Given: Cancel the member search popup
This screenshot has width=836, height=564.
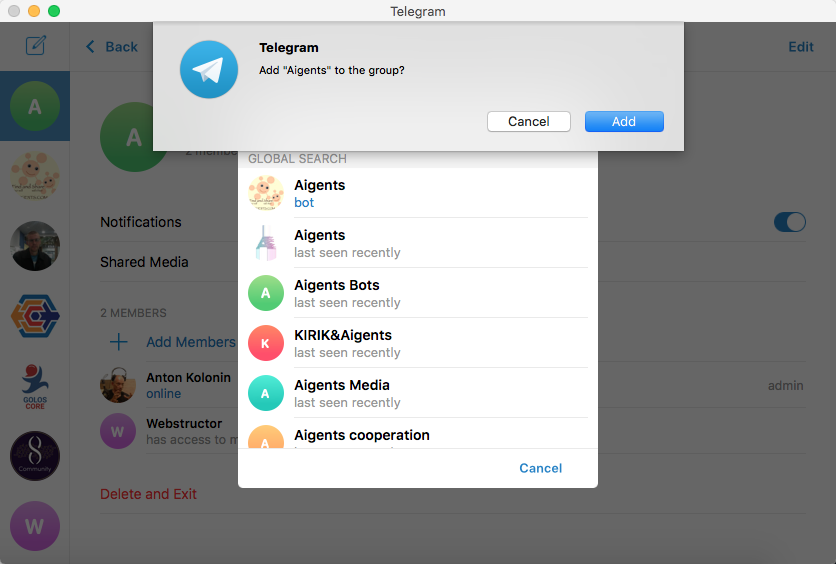Looking at the screenshot, I should pyautogui.click(x=540, y=468).
